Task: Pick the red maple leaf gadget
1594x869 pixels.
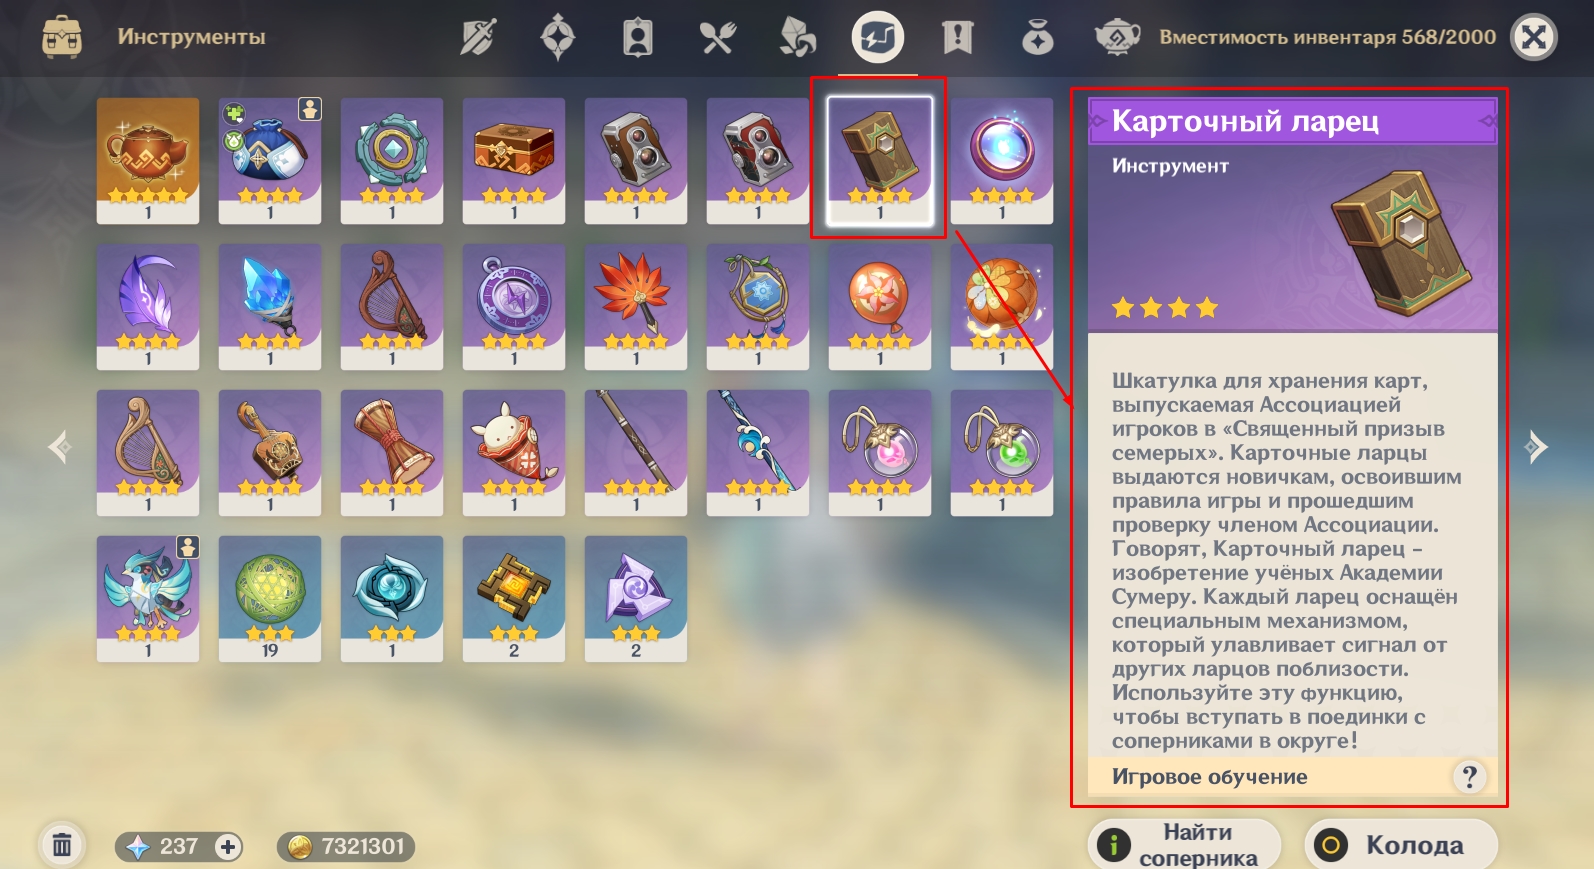Action: point(636,307)
